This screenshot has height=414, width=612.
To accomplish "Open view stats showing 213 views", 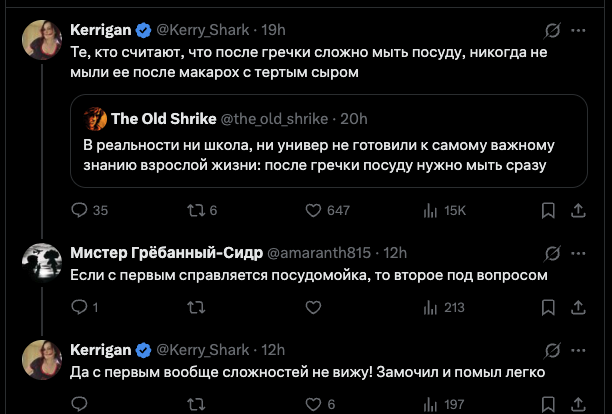I will click(x=432, y=308).
